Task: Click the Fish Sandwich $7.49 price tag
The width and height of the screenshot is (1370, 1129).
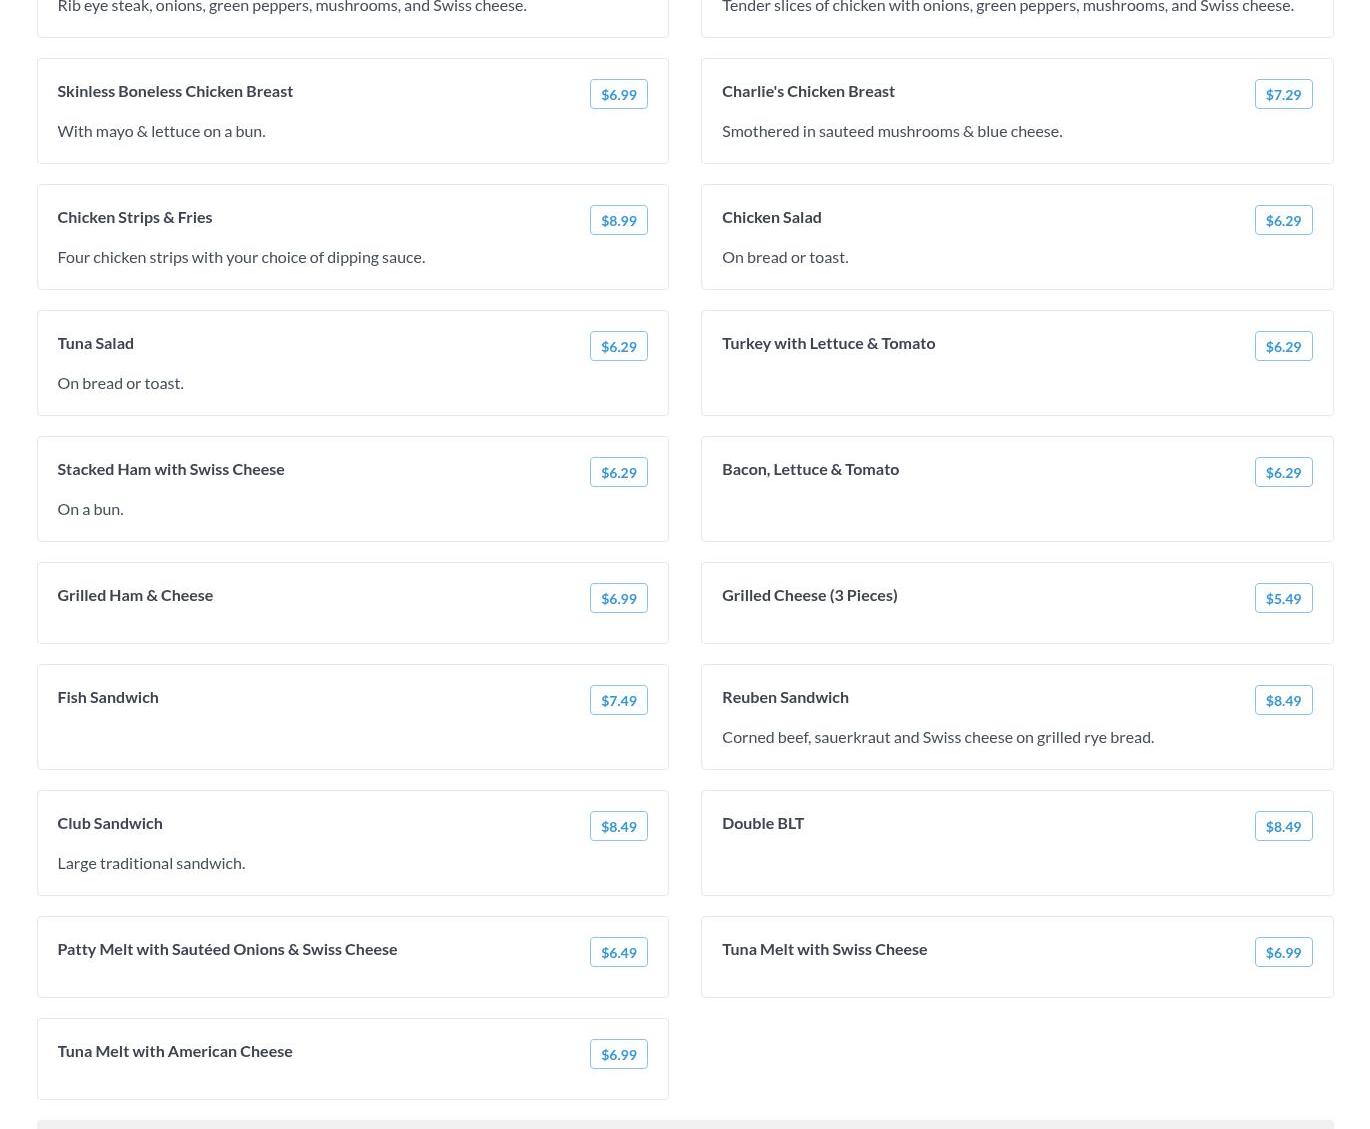Action: (618, 700)
